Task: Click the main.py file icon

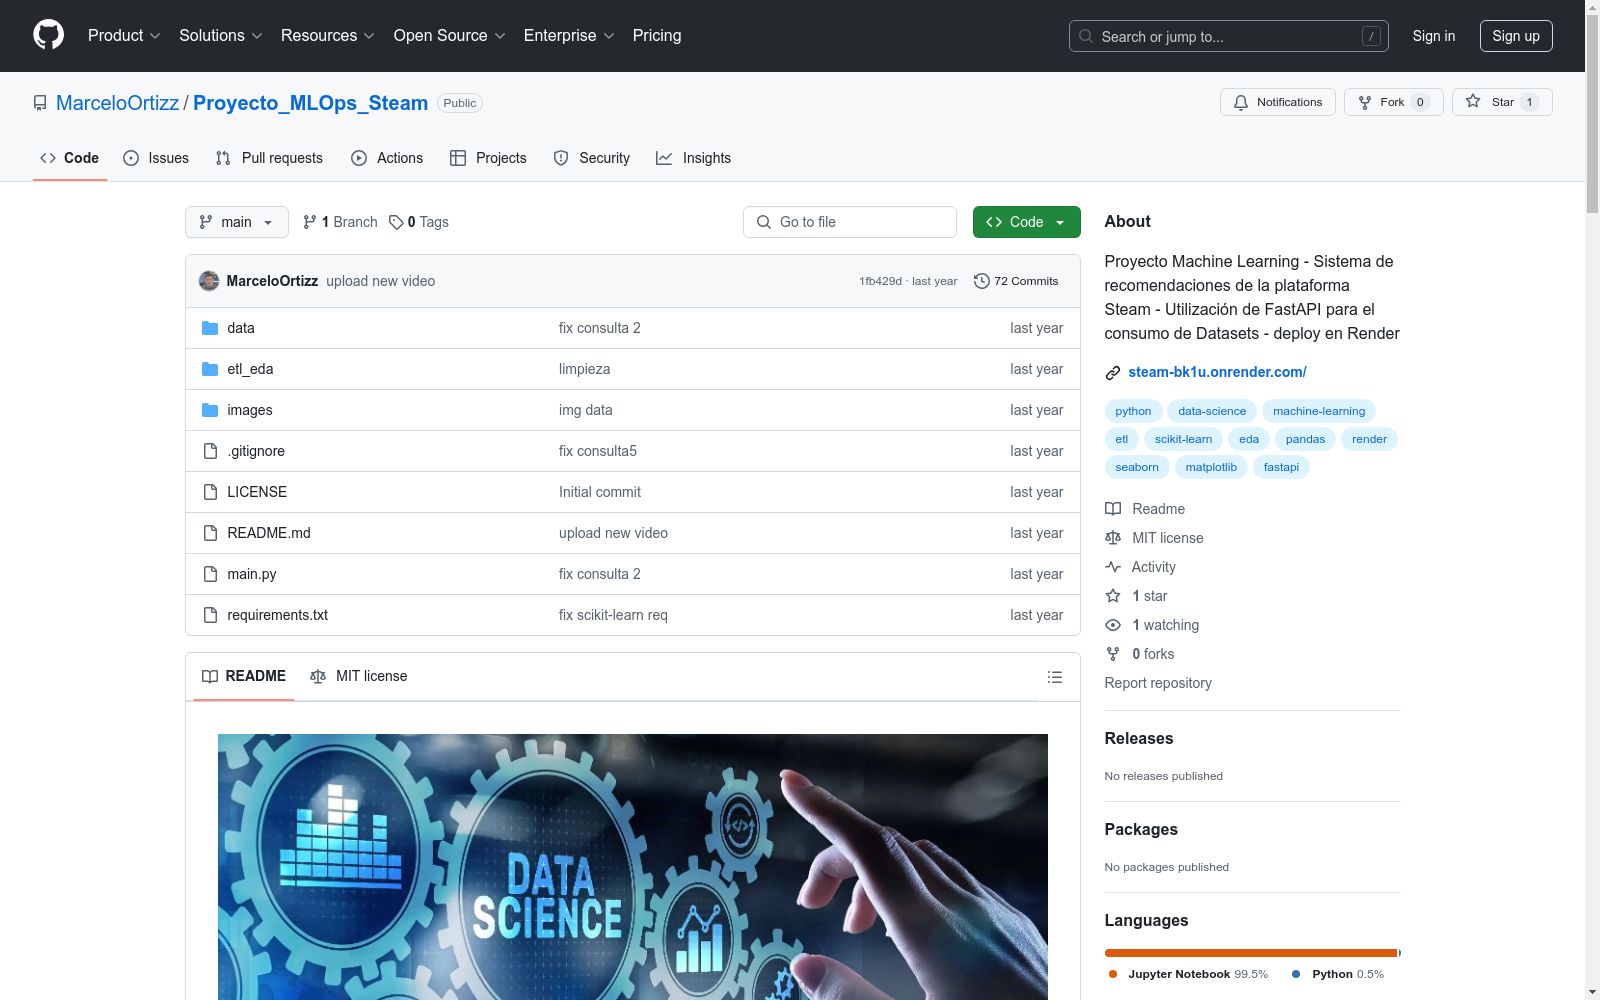Action: (210, 574)
